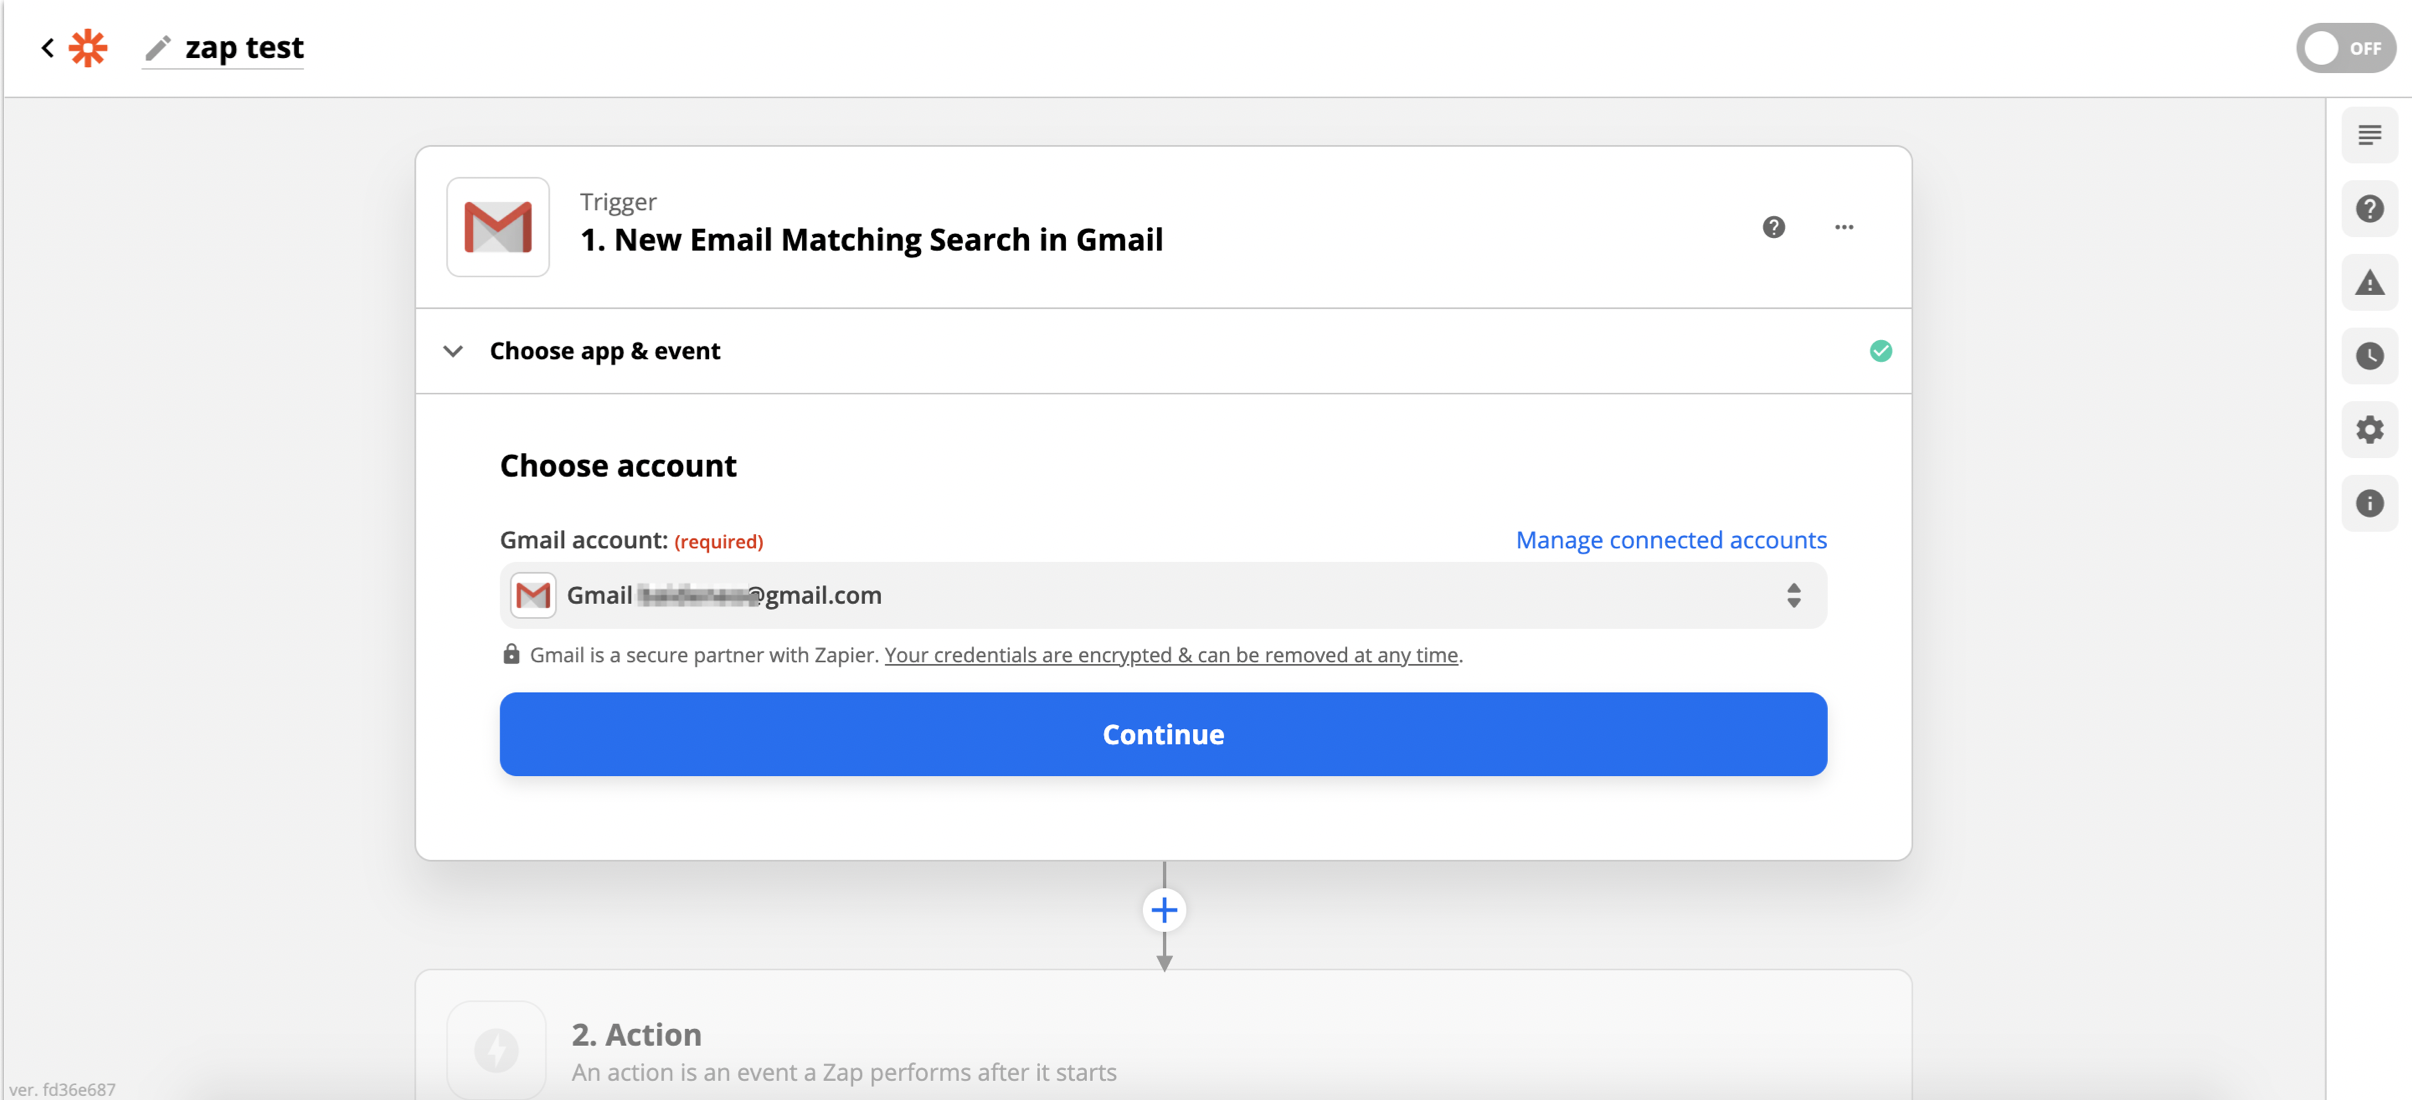Show warnings via triangle alert icon

point(2369,283)
